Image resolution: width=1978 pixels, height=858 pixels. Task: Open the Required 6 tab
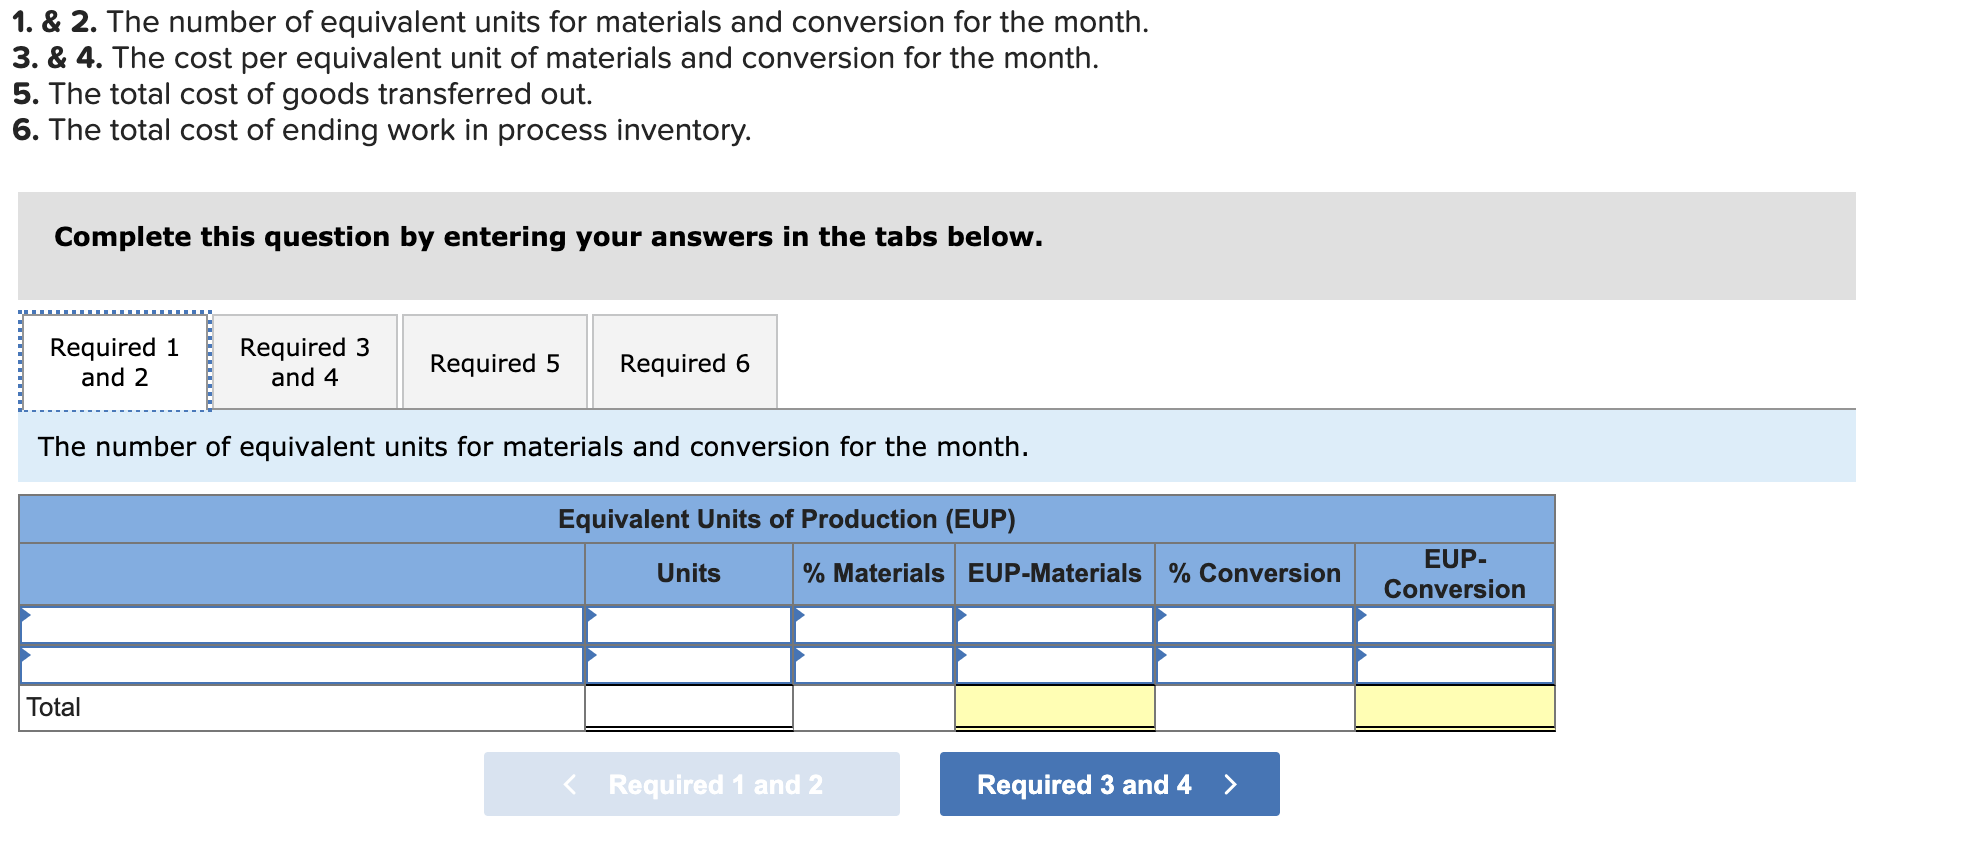(x=683, y=362)
